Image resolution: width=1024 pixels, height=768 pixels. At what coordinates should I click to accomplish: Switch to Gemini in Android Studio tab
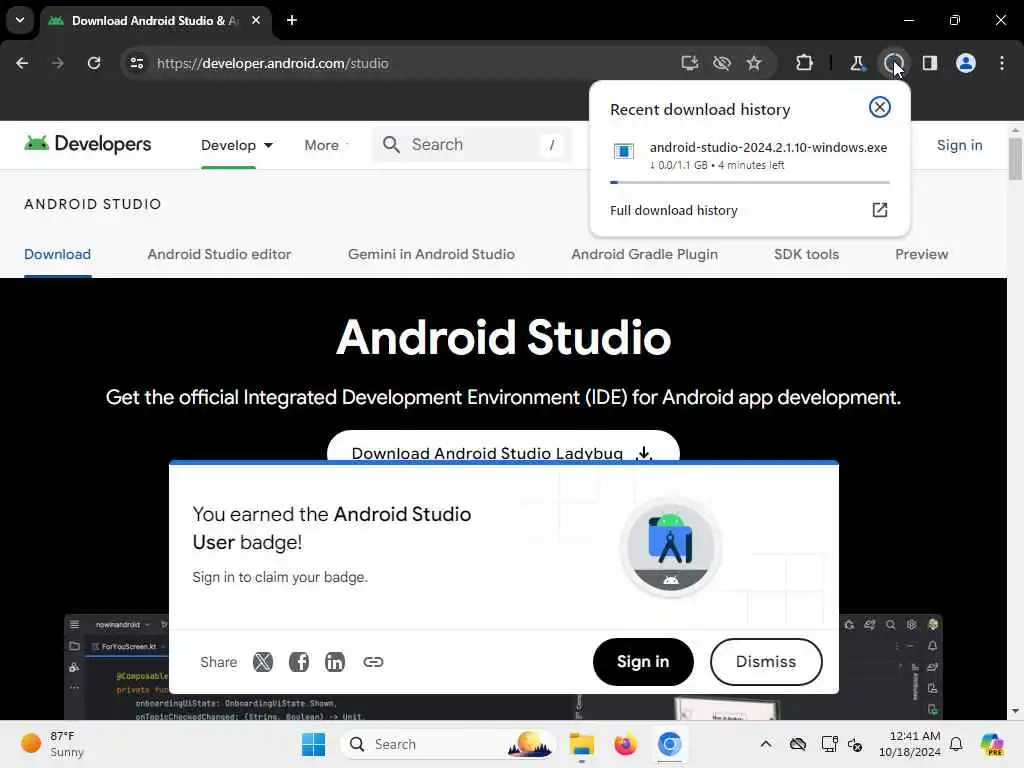tap(431, 254)
